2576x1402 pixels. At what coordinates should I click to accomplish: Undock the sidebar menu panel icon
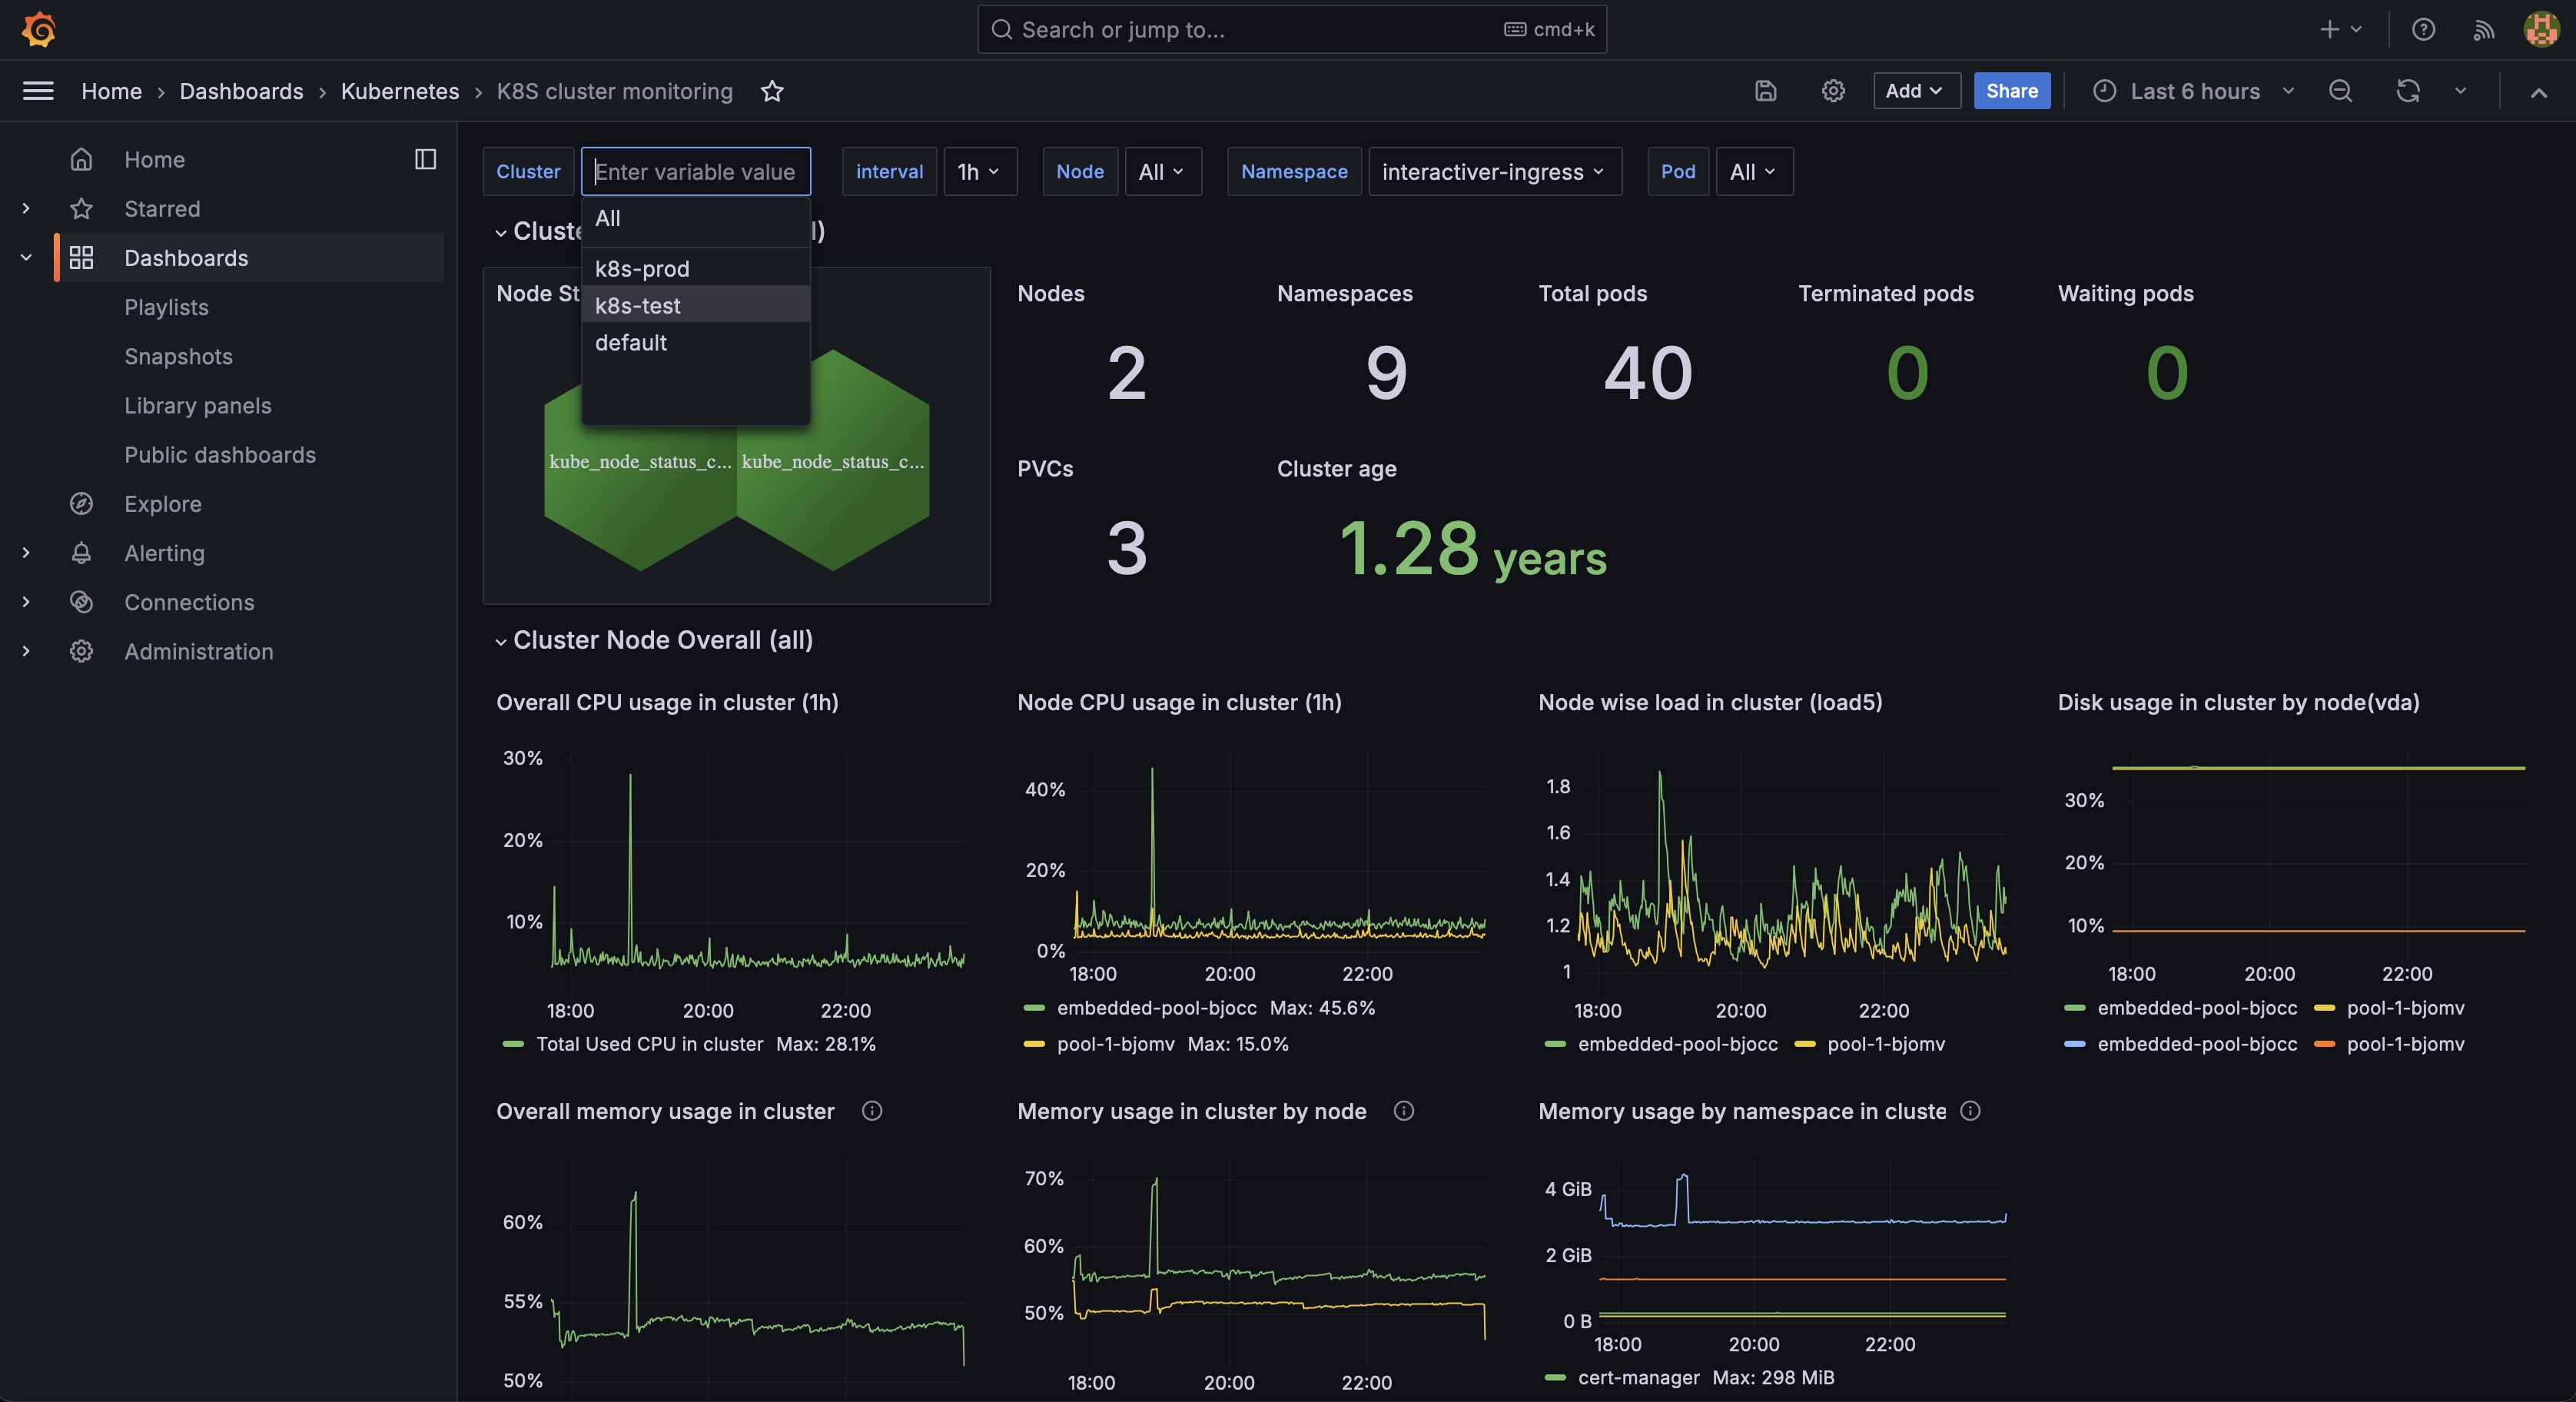[x=425, y=159]
